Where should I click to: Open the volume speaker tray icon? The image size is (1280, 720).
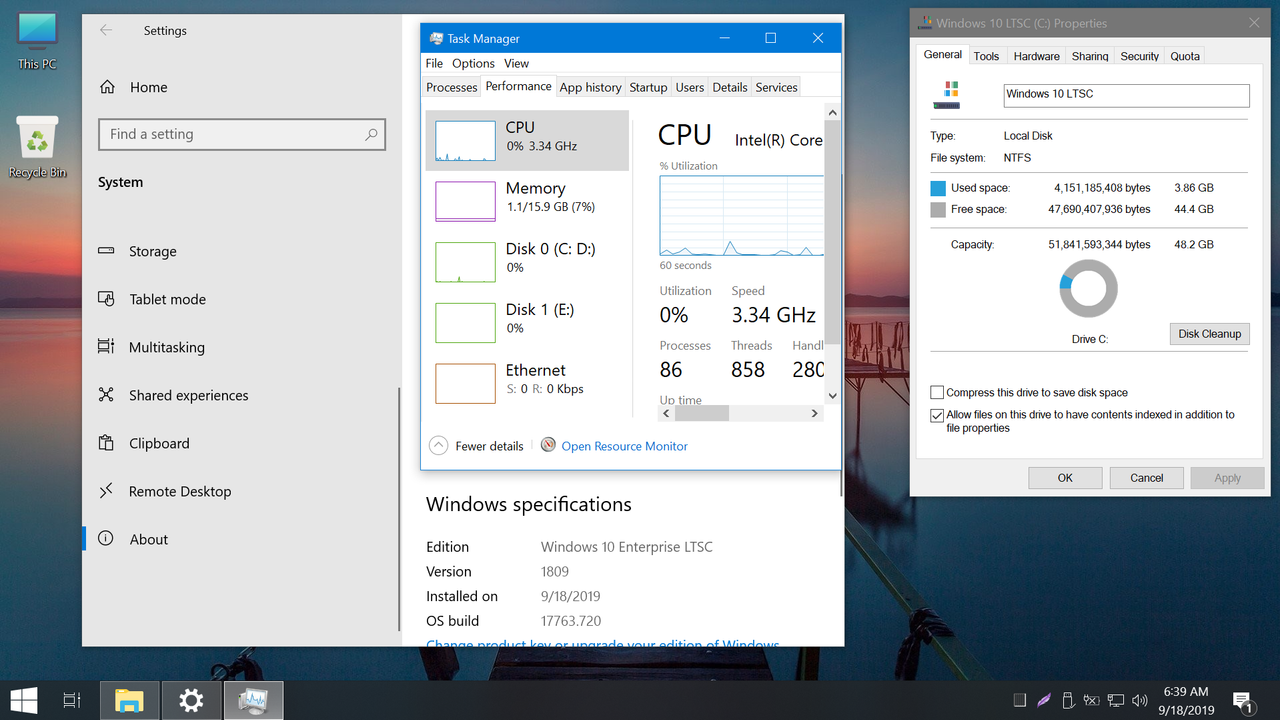(x=1138, y=700)
